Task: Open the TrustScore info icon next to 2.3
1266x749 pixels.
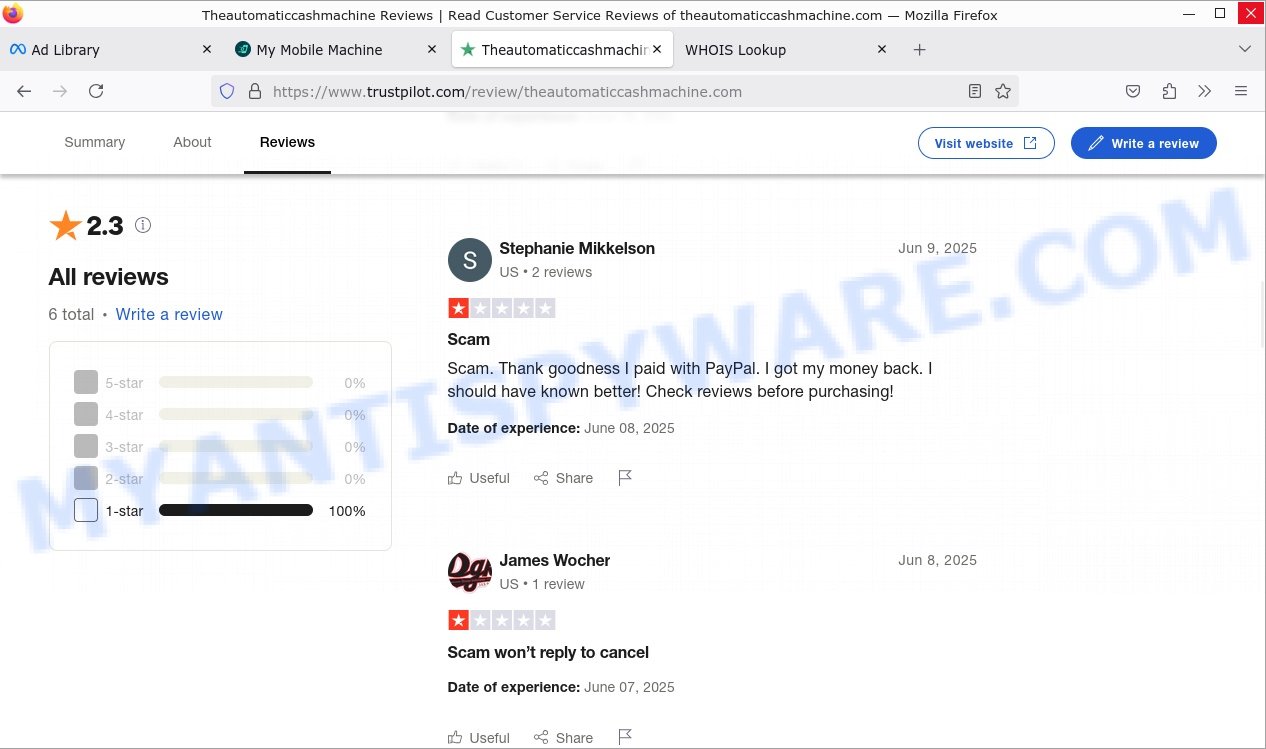Action: click(x=143, y=225)
